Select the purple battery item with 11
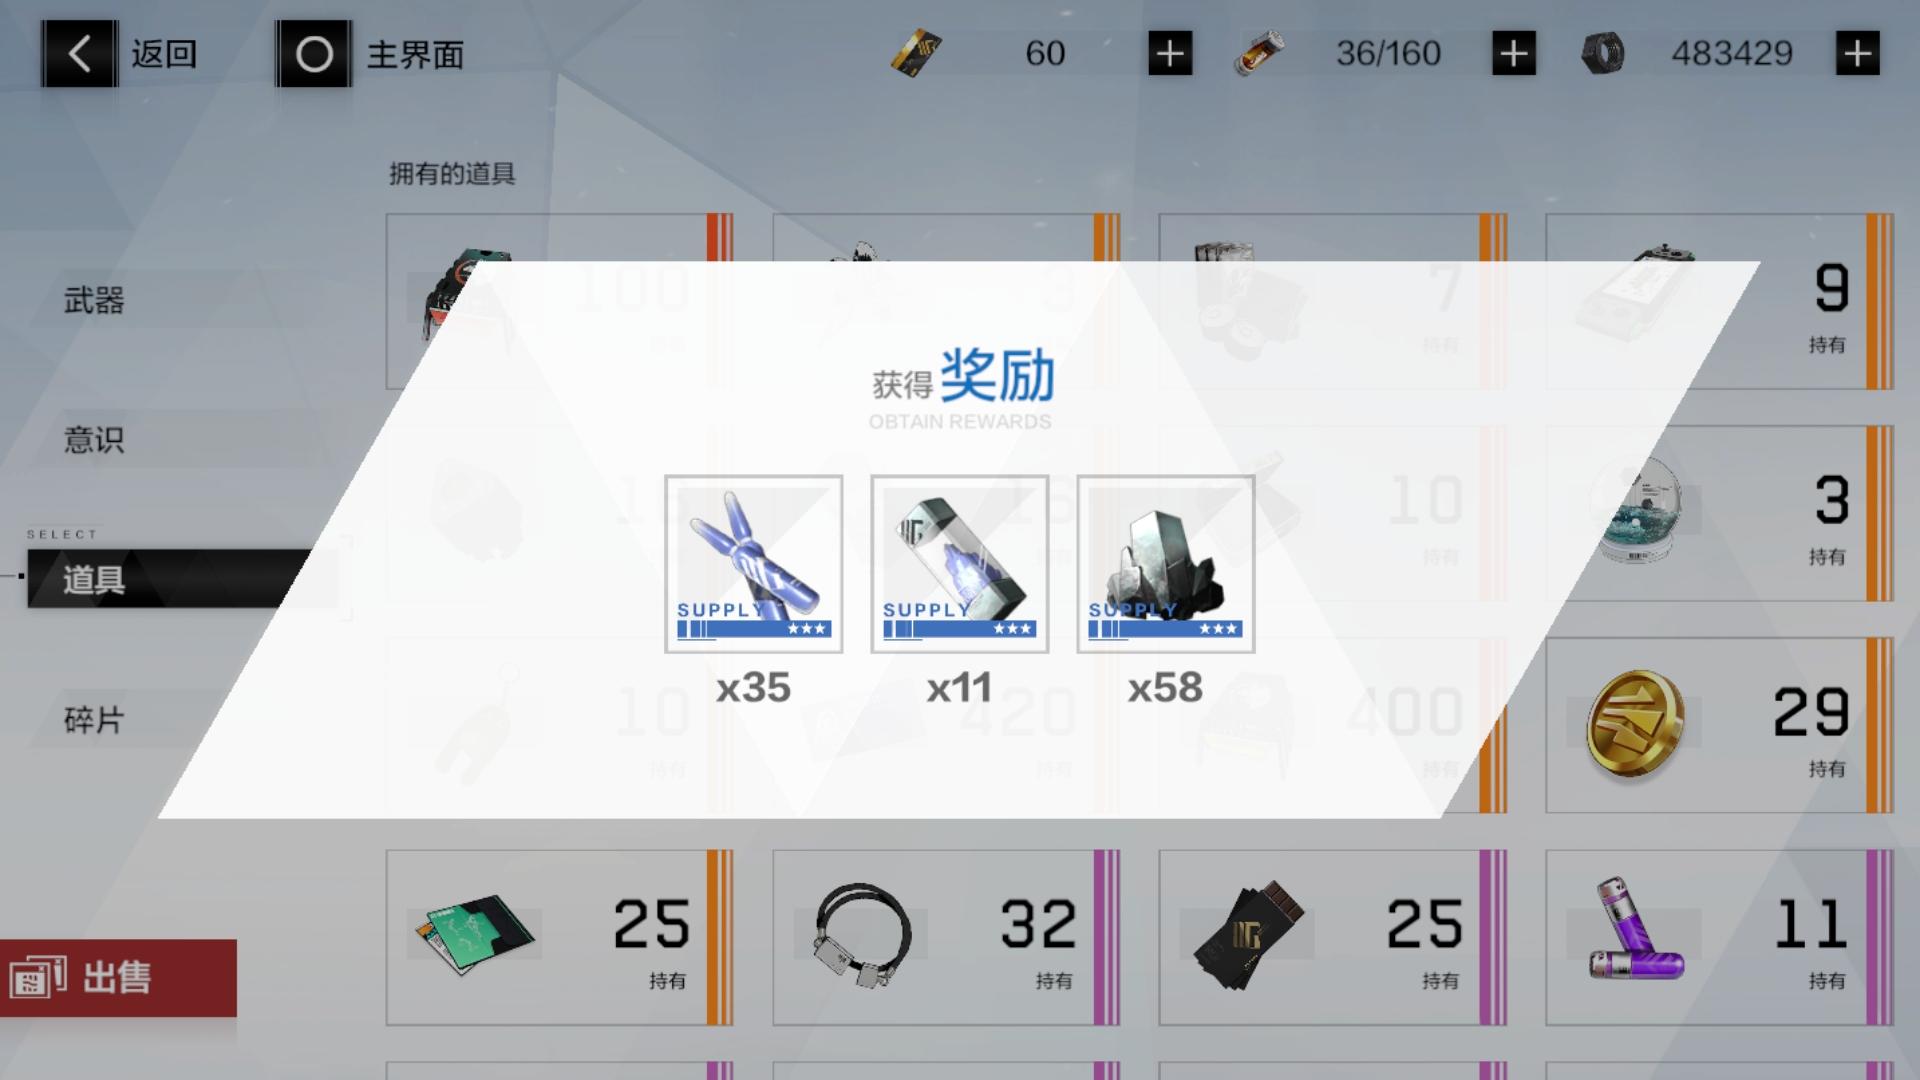 pyautogui.click(x=1720, y=938)
